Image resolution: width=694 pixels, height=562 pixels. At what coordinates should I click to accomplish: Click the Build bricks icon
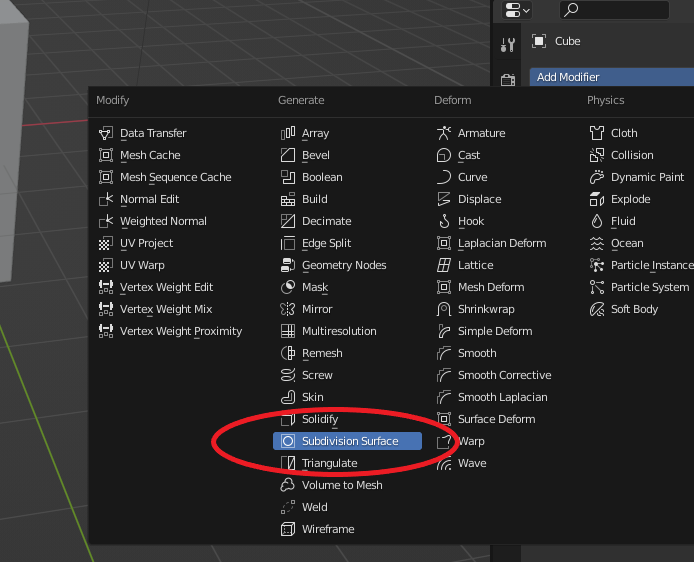click(288, 199)
